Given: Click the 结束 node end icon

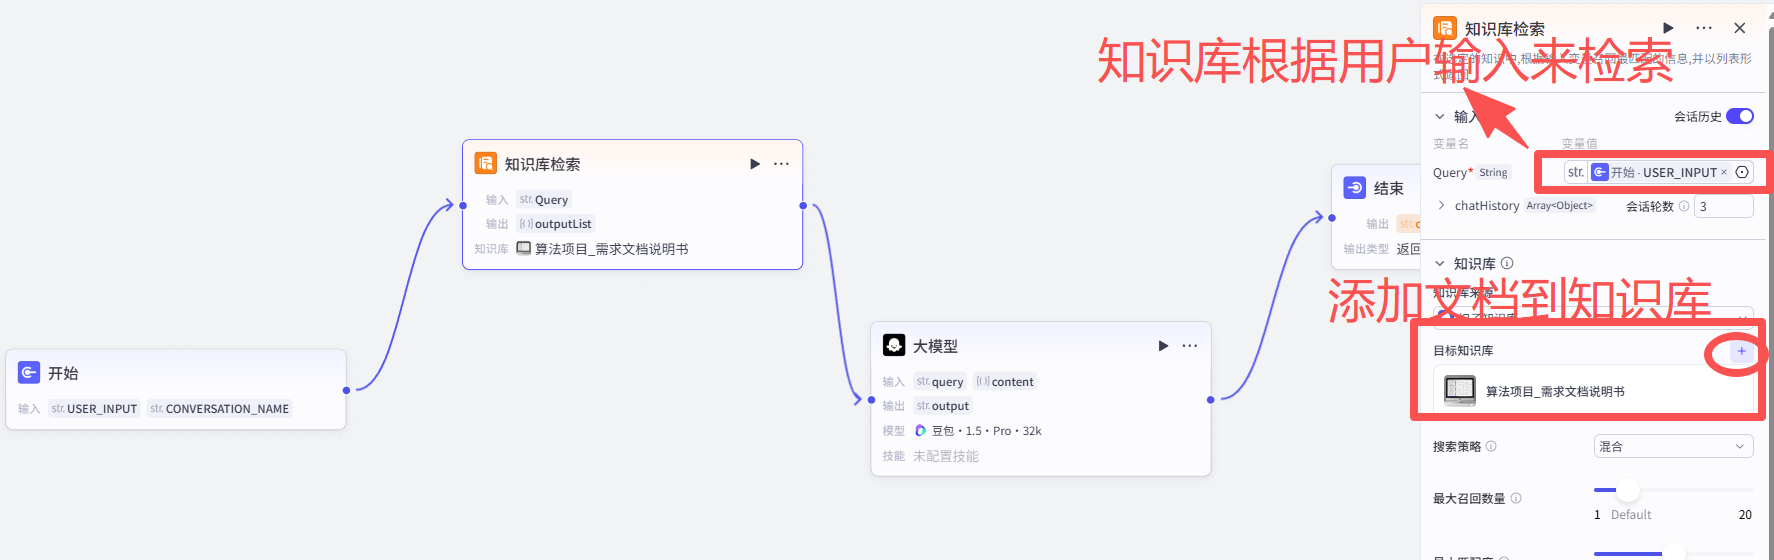Looking at the screenshot, I should pyautogui.click(x=1355, y=187).
